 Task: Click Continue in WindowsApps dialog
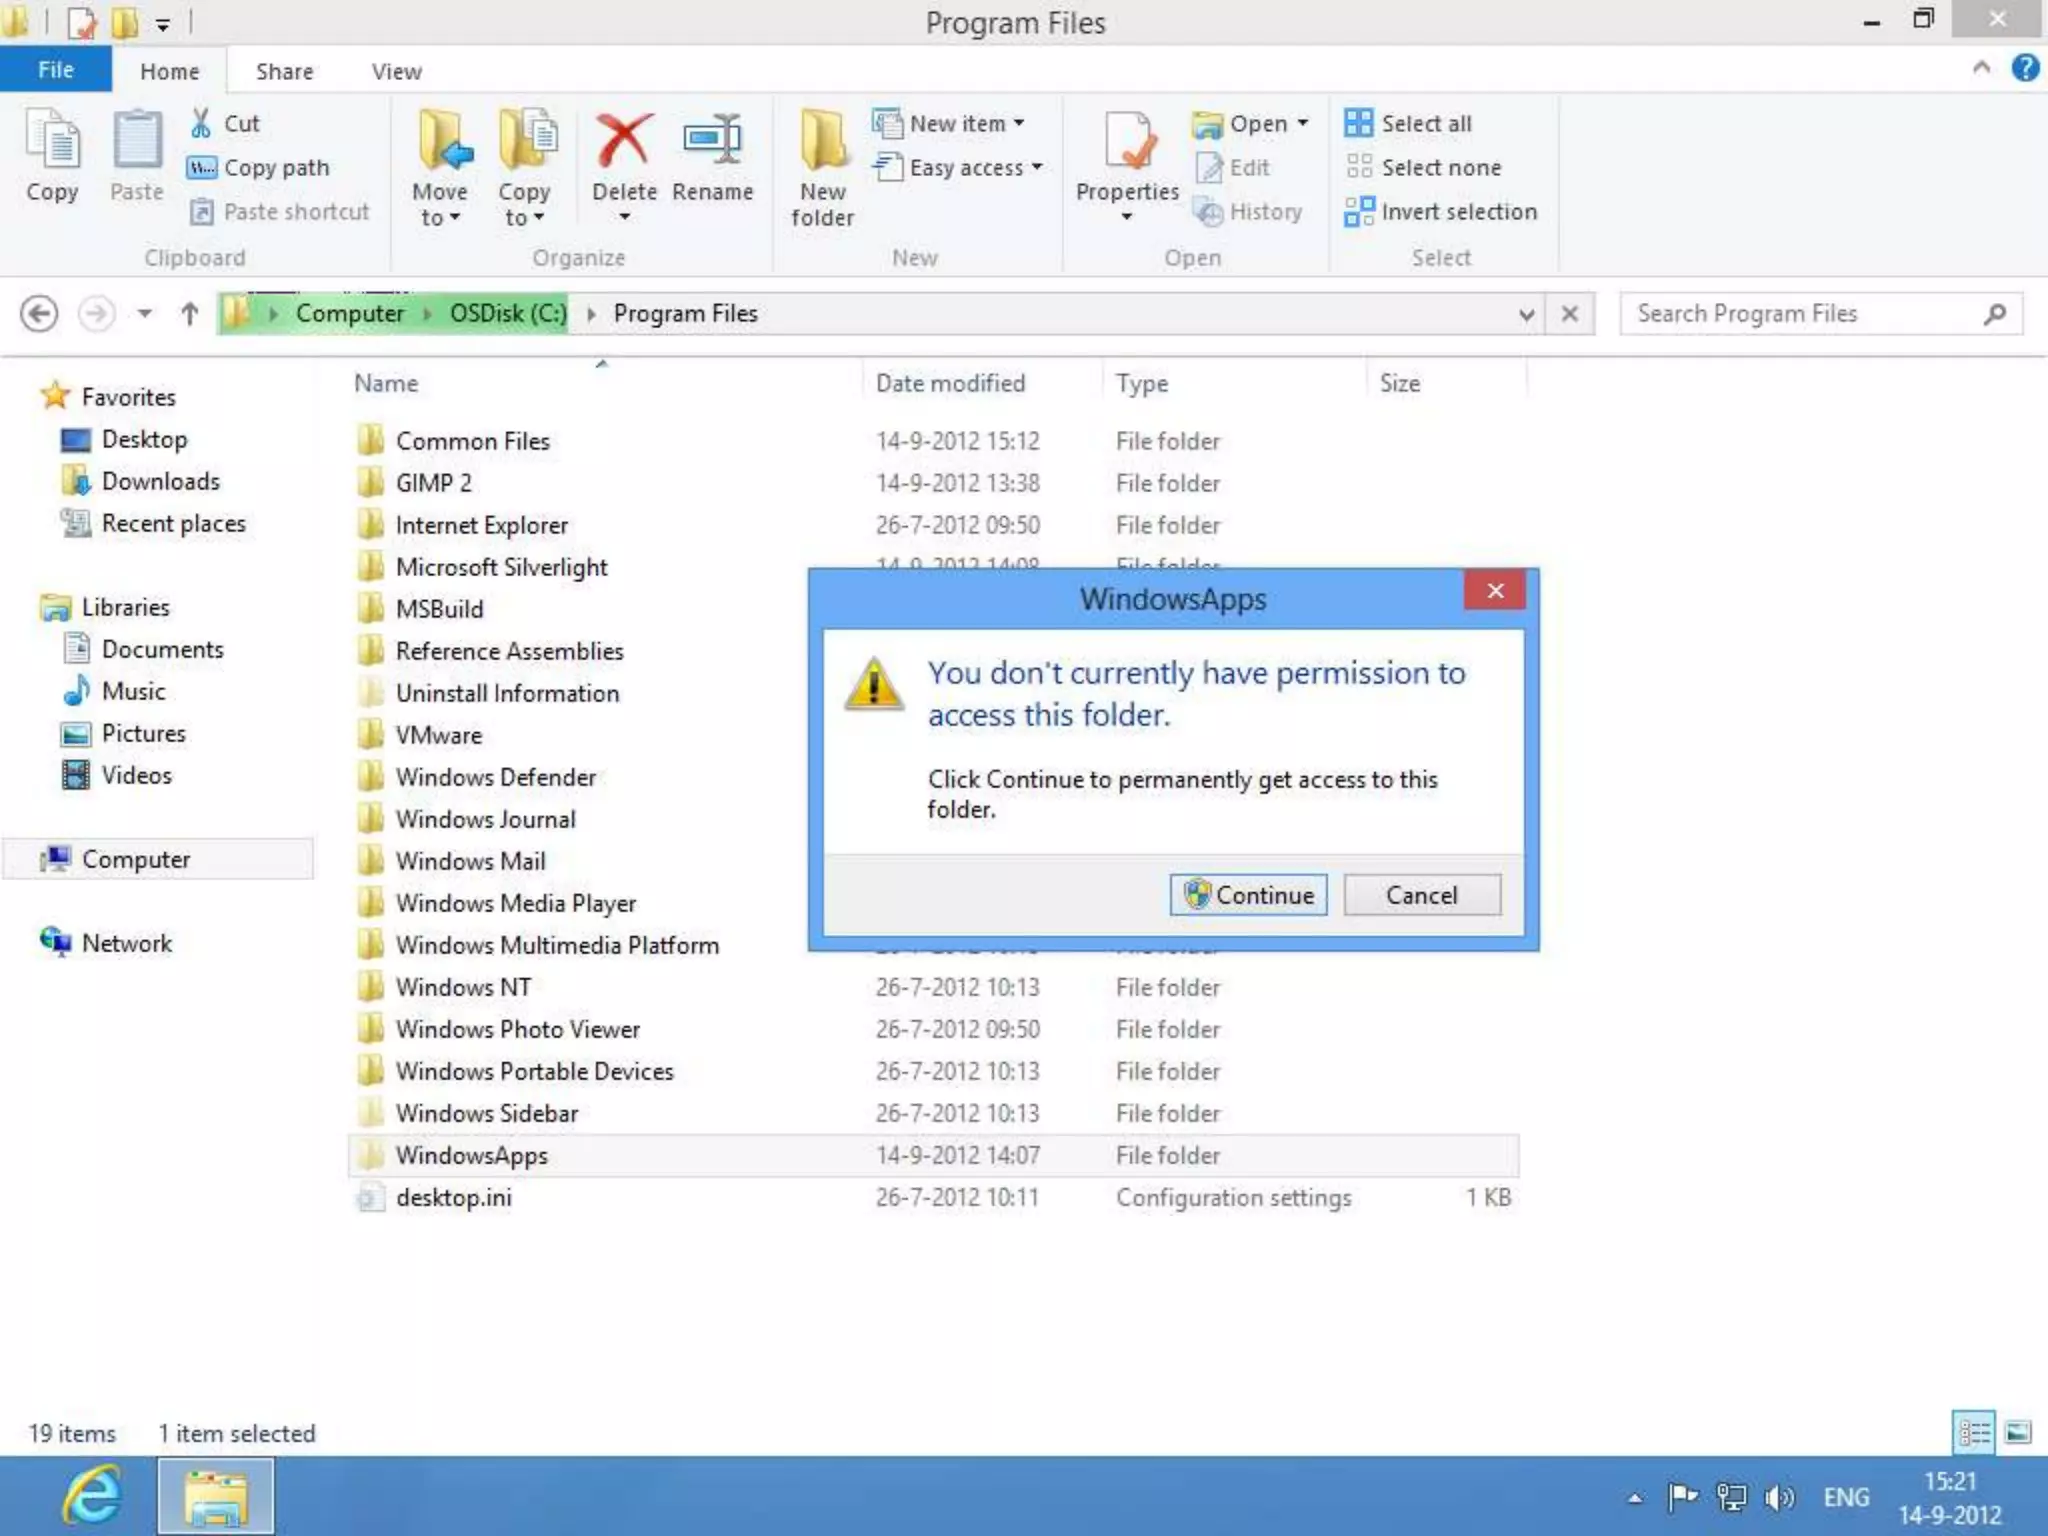(x=1249, y=895)
